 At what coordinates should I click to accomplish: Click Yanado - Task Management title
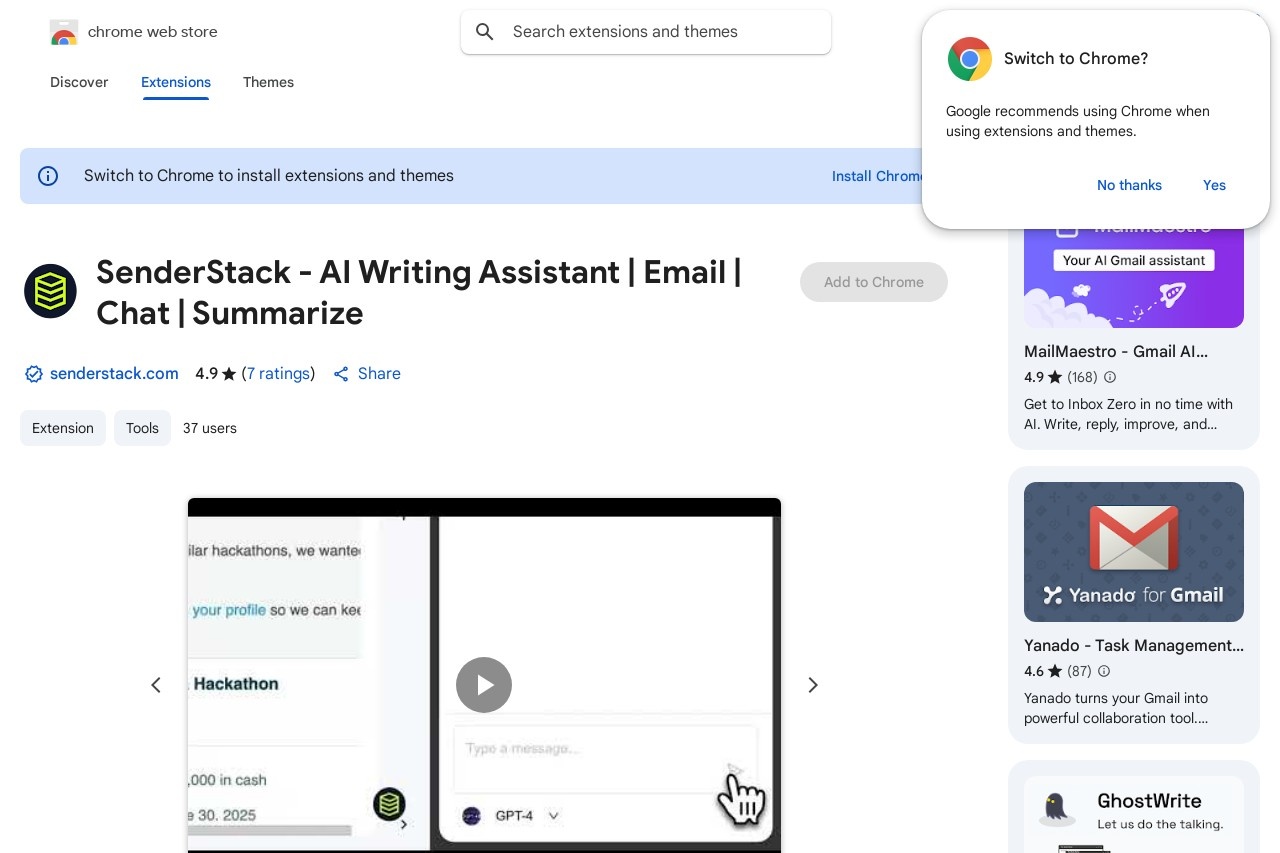(x=1134, y=646)
